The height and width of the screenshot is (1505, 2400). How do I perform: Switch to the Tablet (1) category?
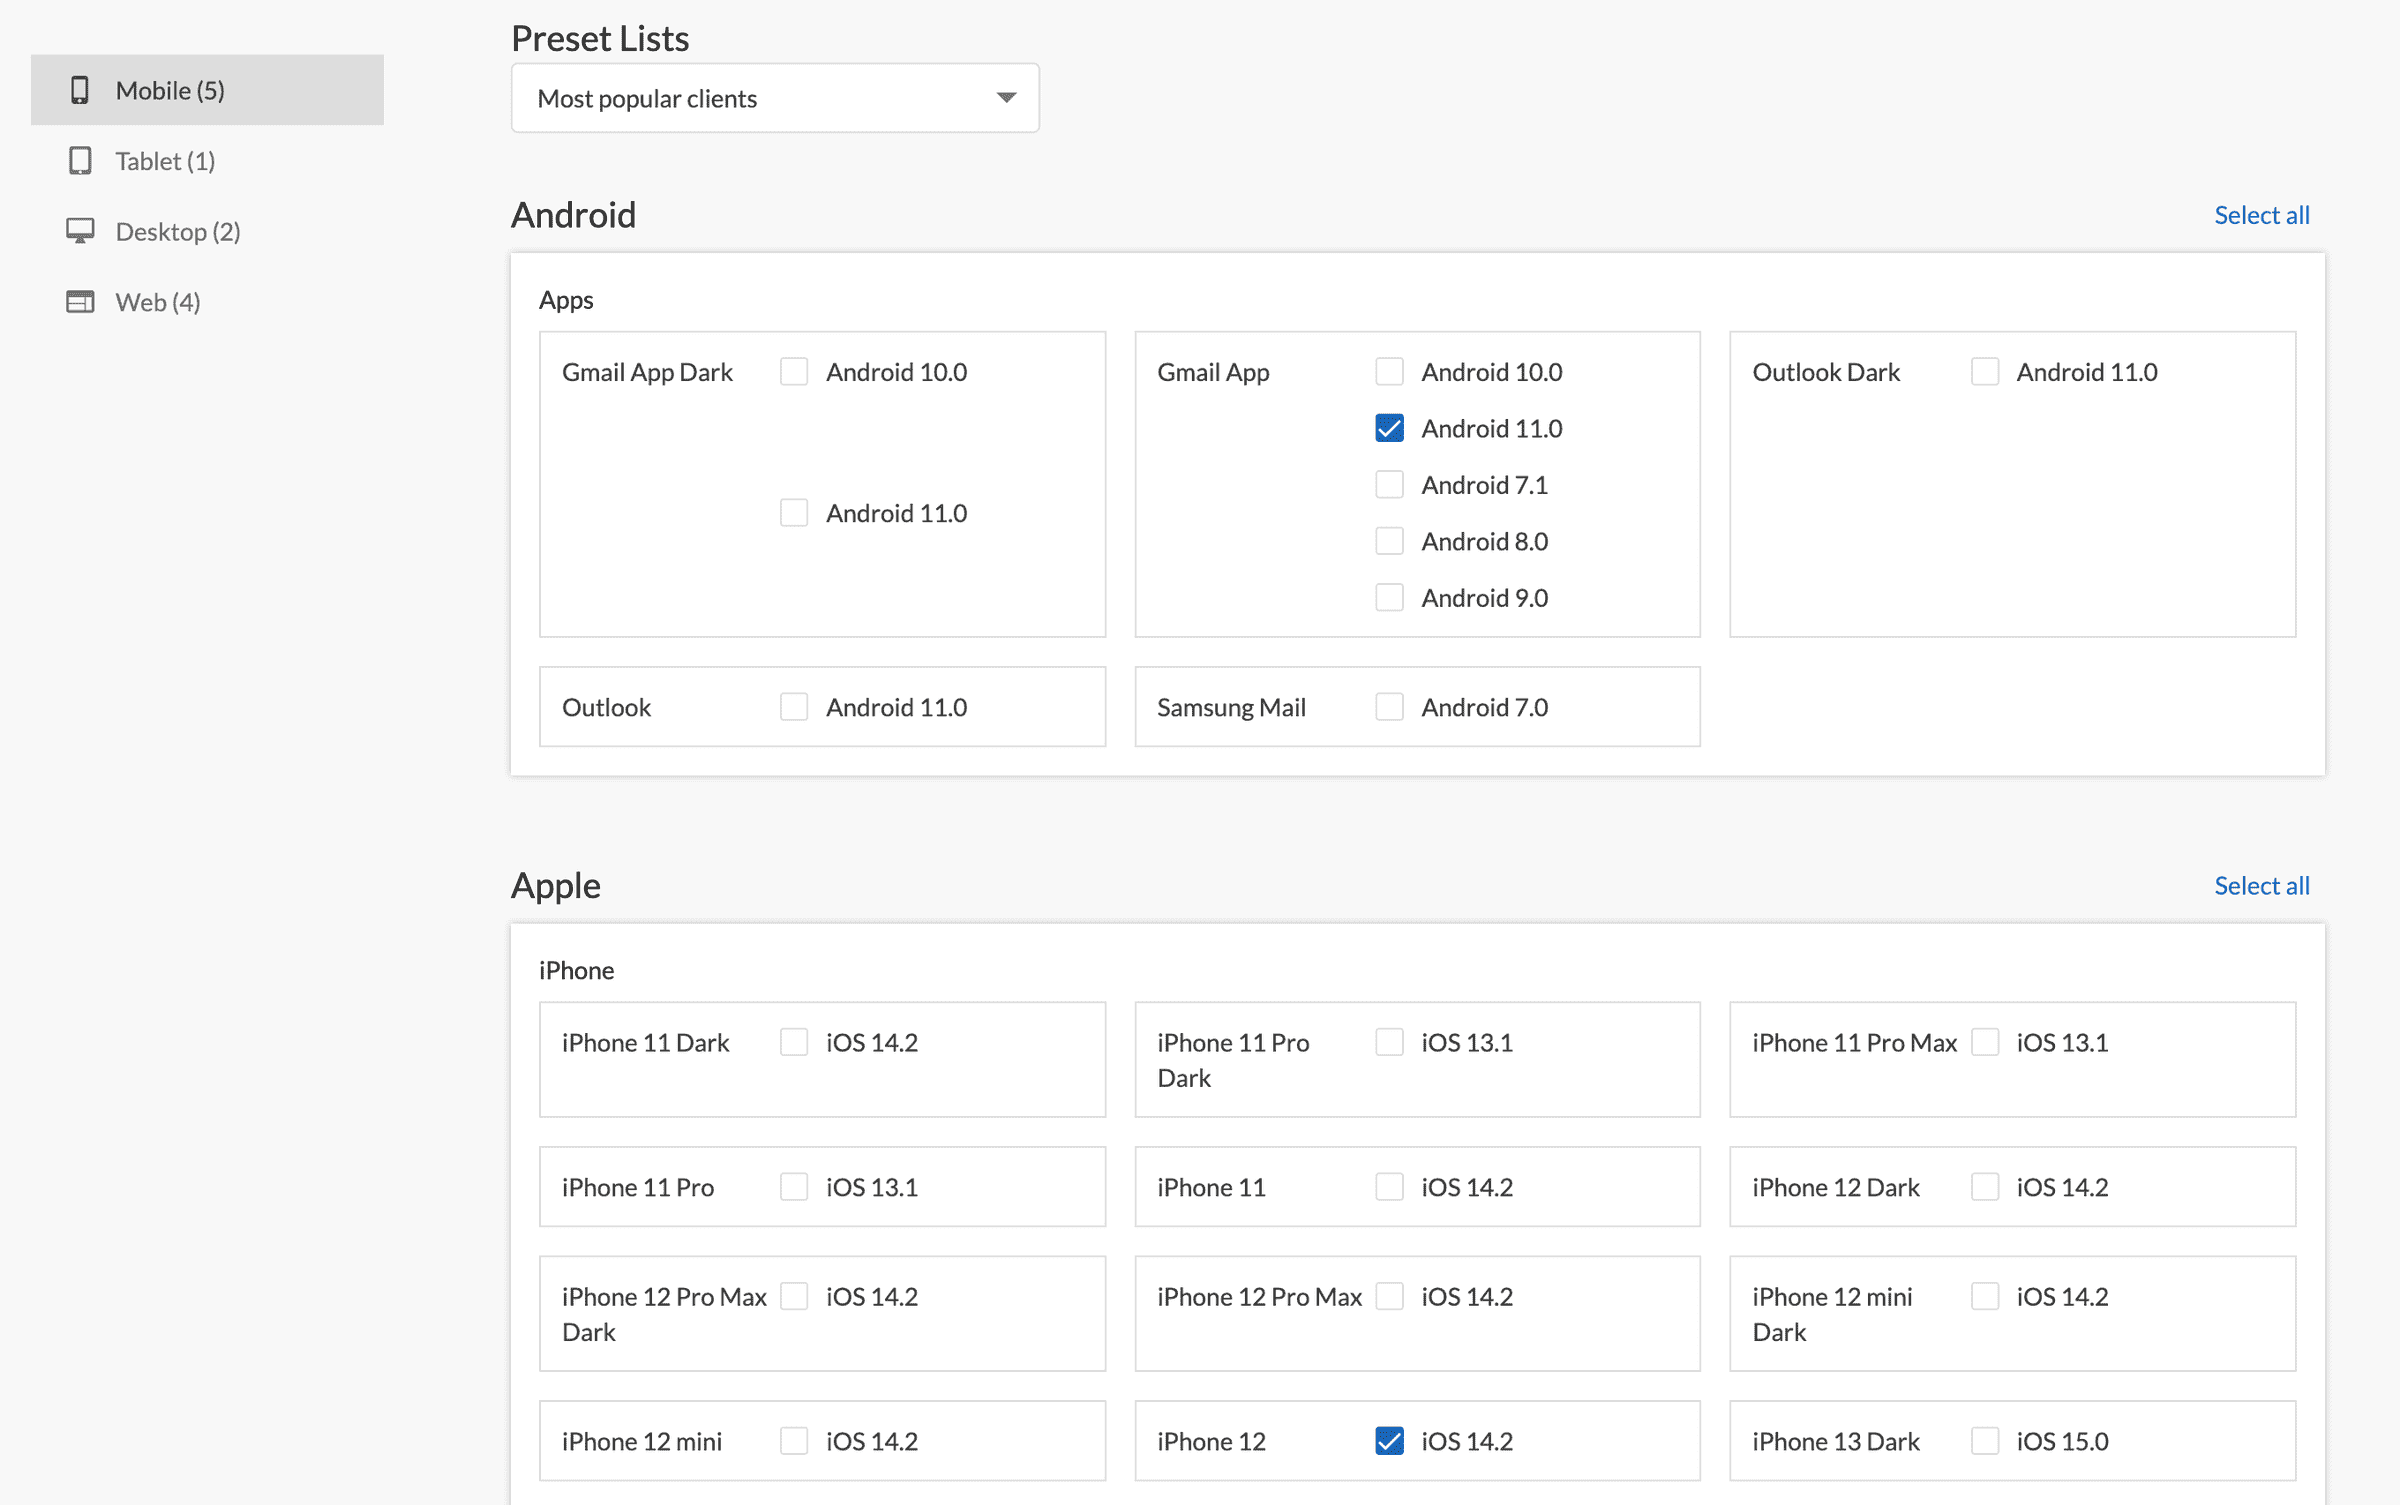coord(207,161)
